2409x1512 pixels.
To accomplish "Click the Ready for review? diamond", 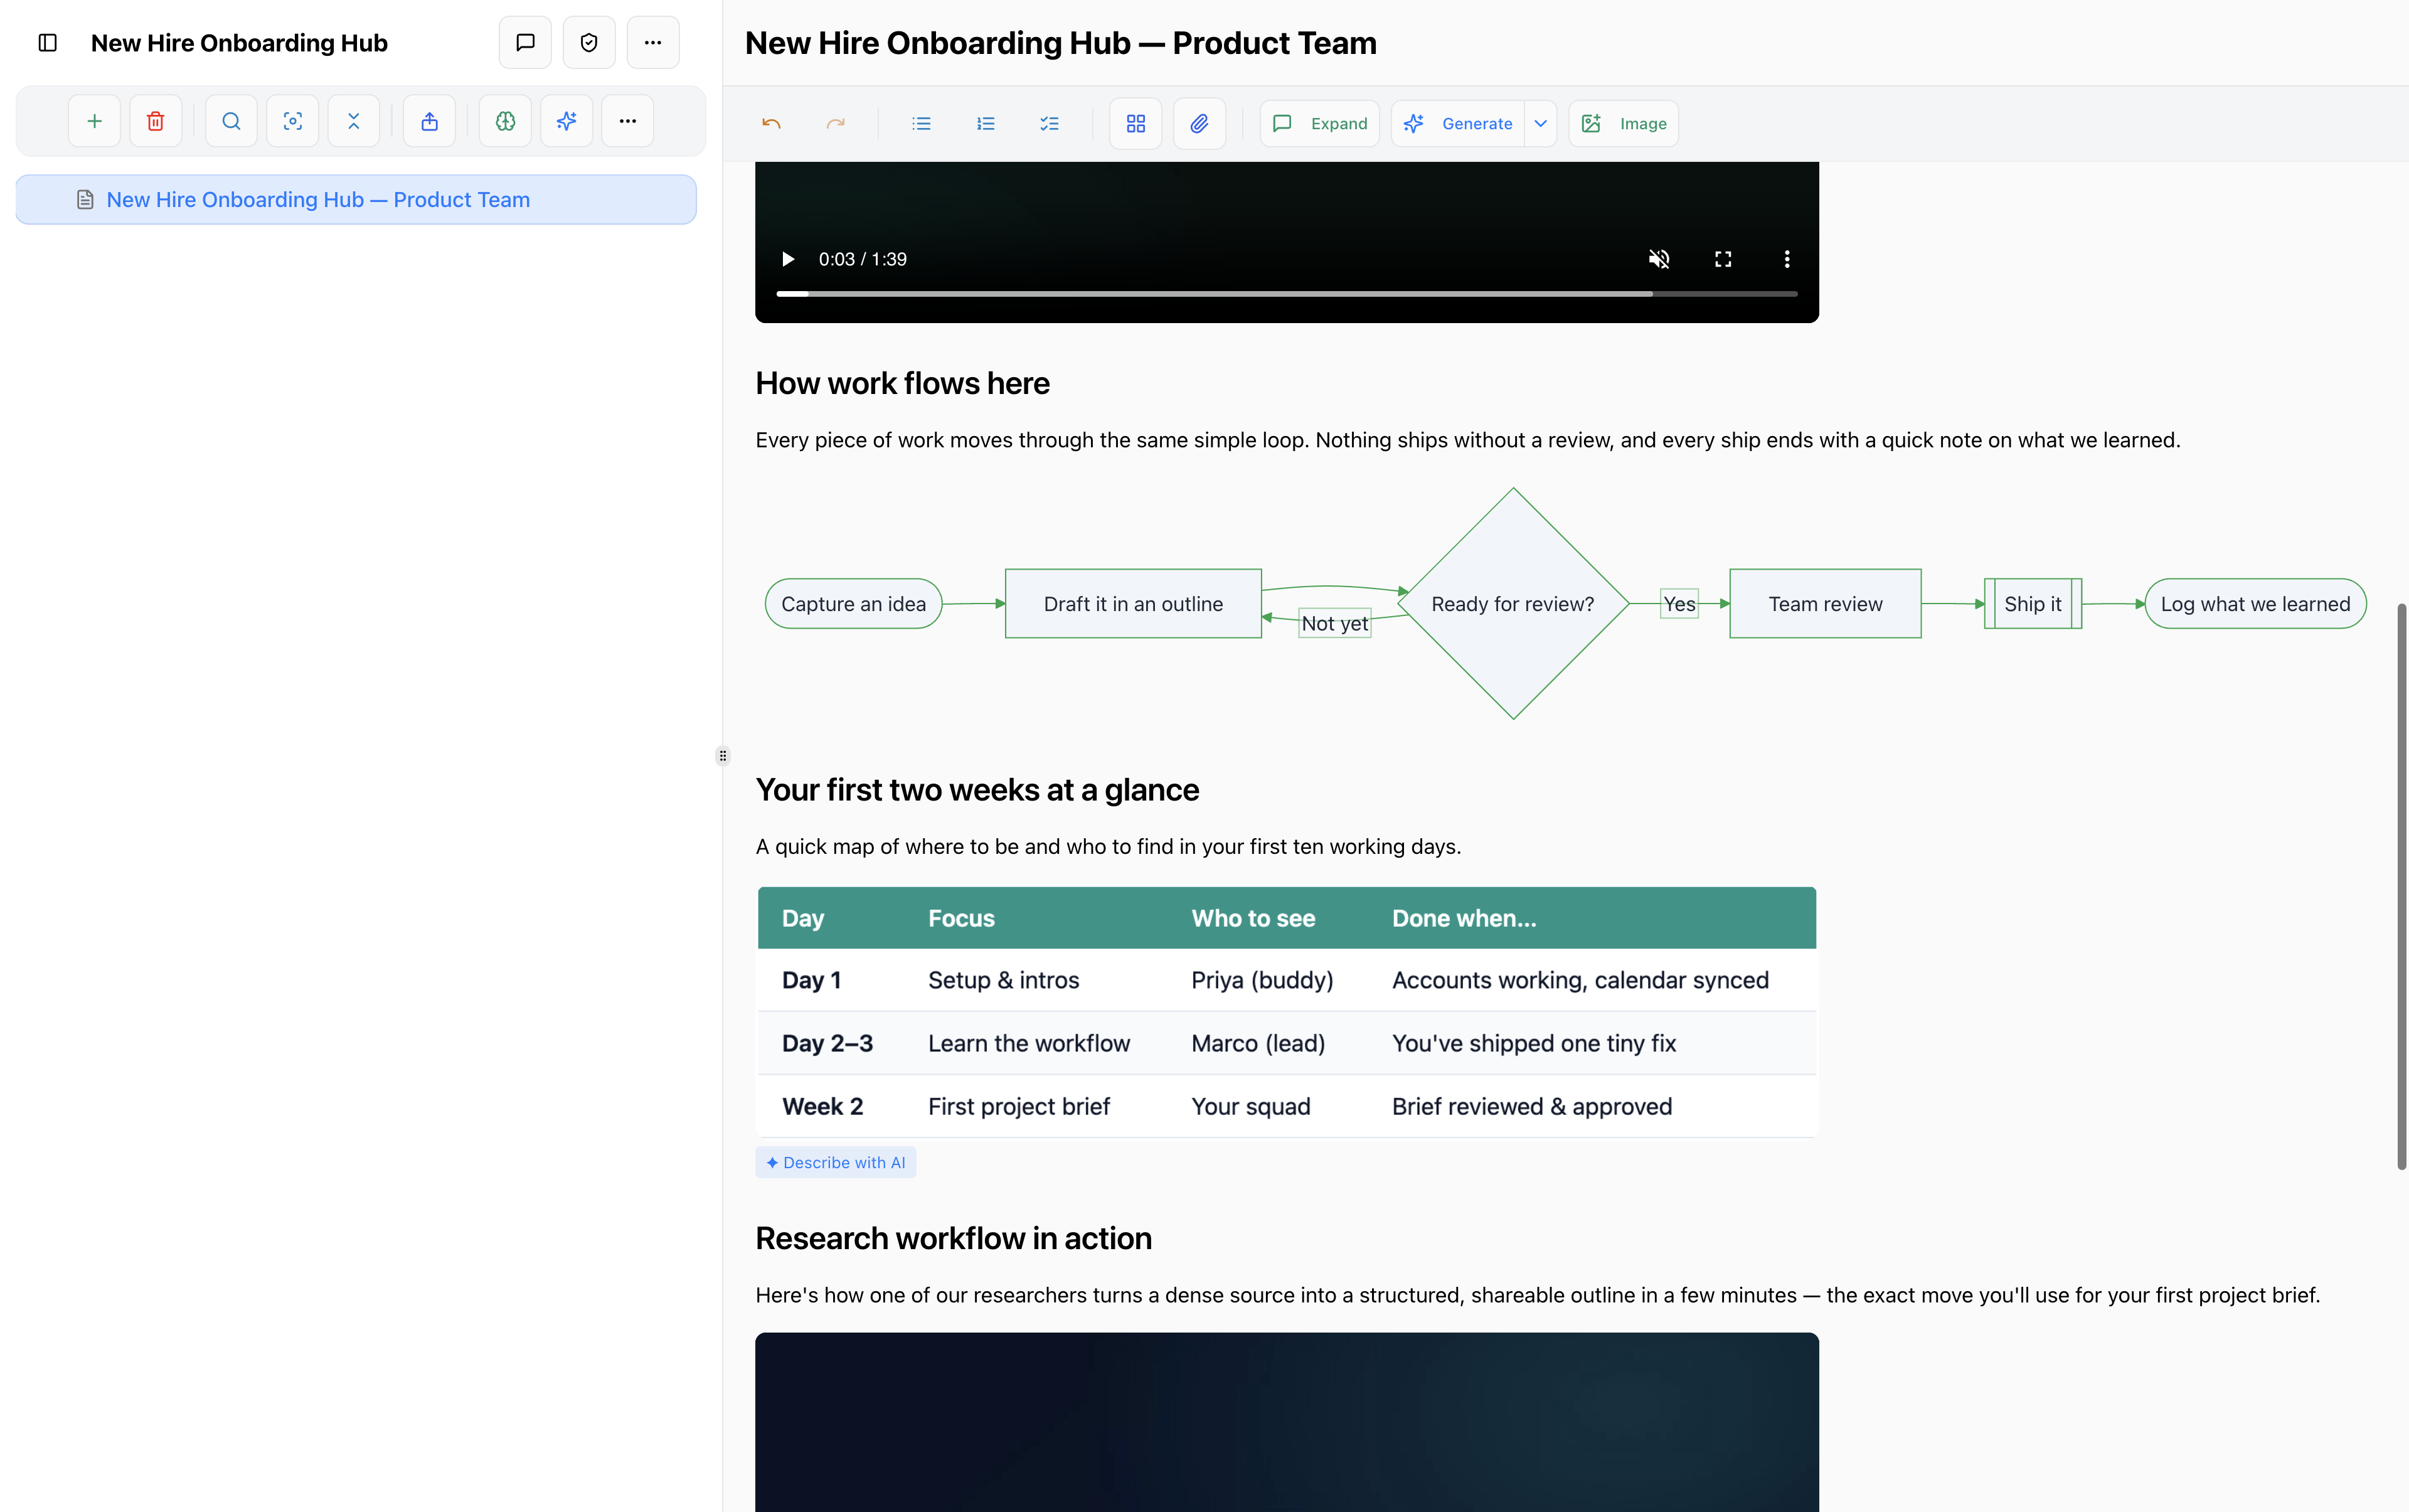I will pos(1513,603).
